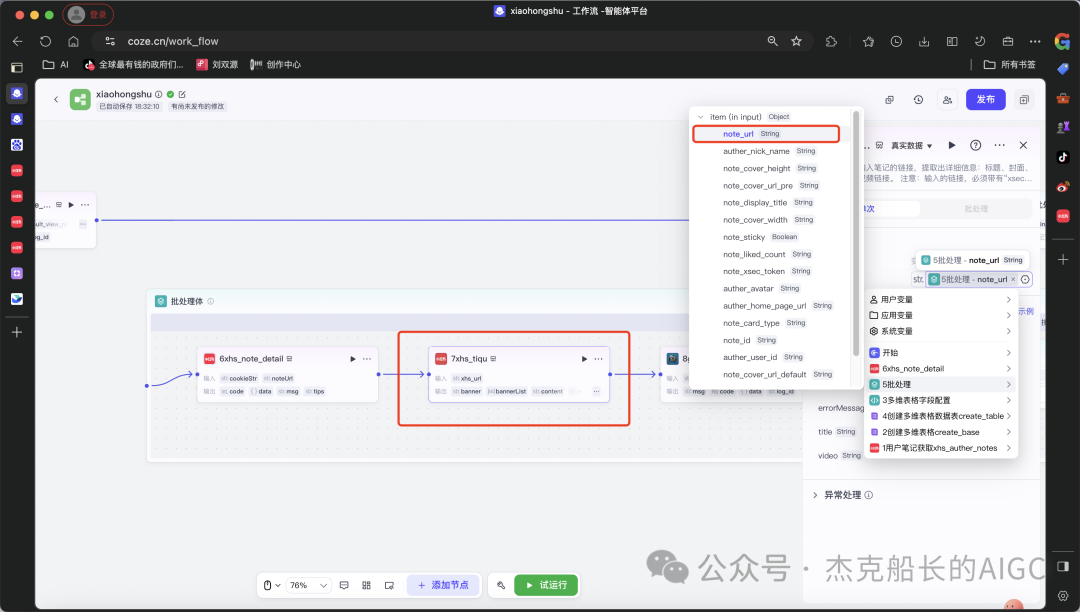The image size is (1080, 612).
Task: Switch to the 批处理 batch mode toggle
Action: [x=976, y=209]
